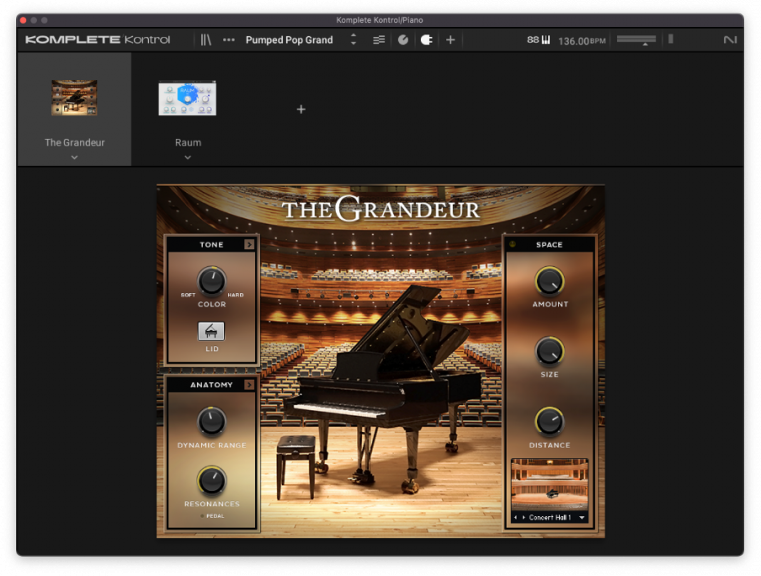Open the perform panel dial icon
This screenshot has height=576, width=761.
pos(403,40)
